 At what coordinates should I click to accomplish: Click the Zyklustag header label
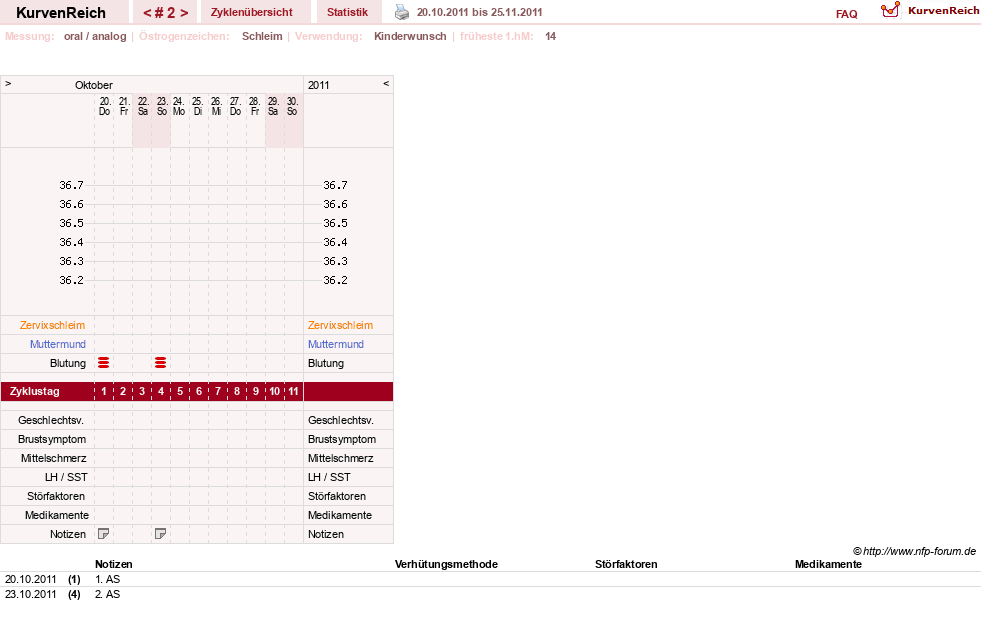[34, 392]
